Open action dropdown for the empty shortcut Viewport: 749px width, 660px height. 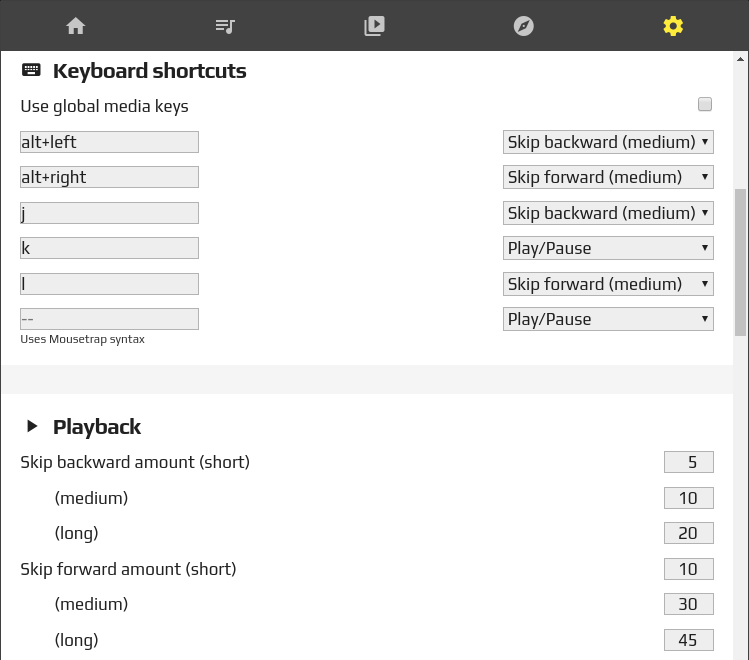pyautogui.click(x=608, y=319)
